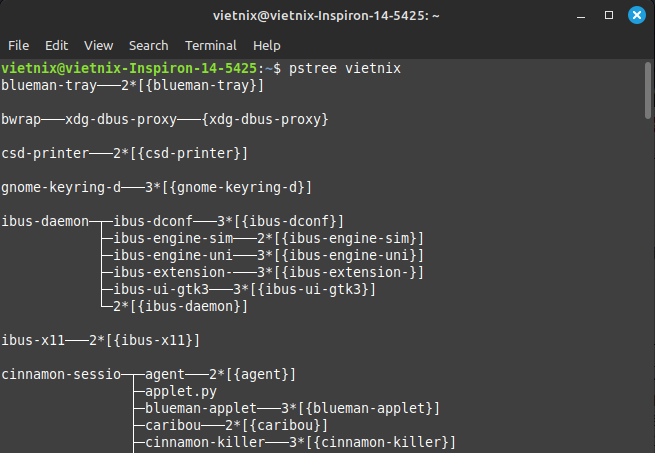
Task: Click '3*[{ibus-engine-uni}]' thread entry
Action: point(340,255)
